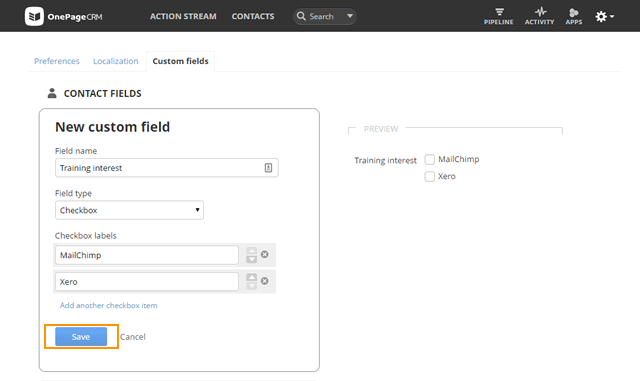
Task: Expand the Search dropdown arrow
Action: click(350, 16)
